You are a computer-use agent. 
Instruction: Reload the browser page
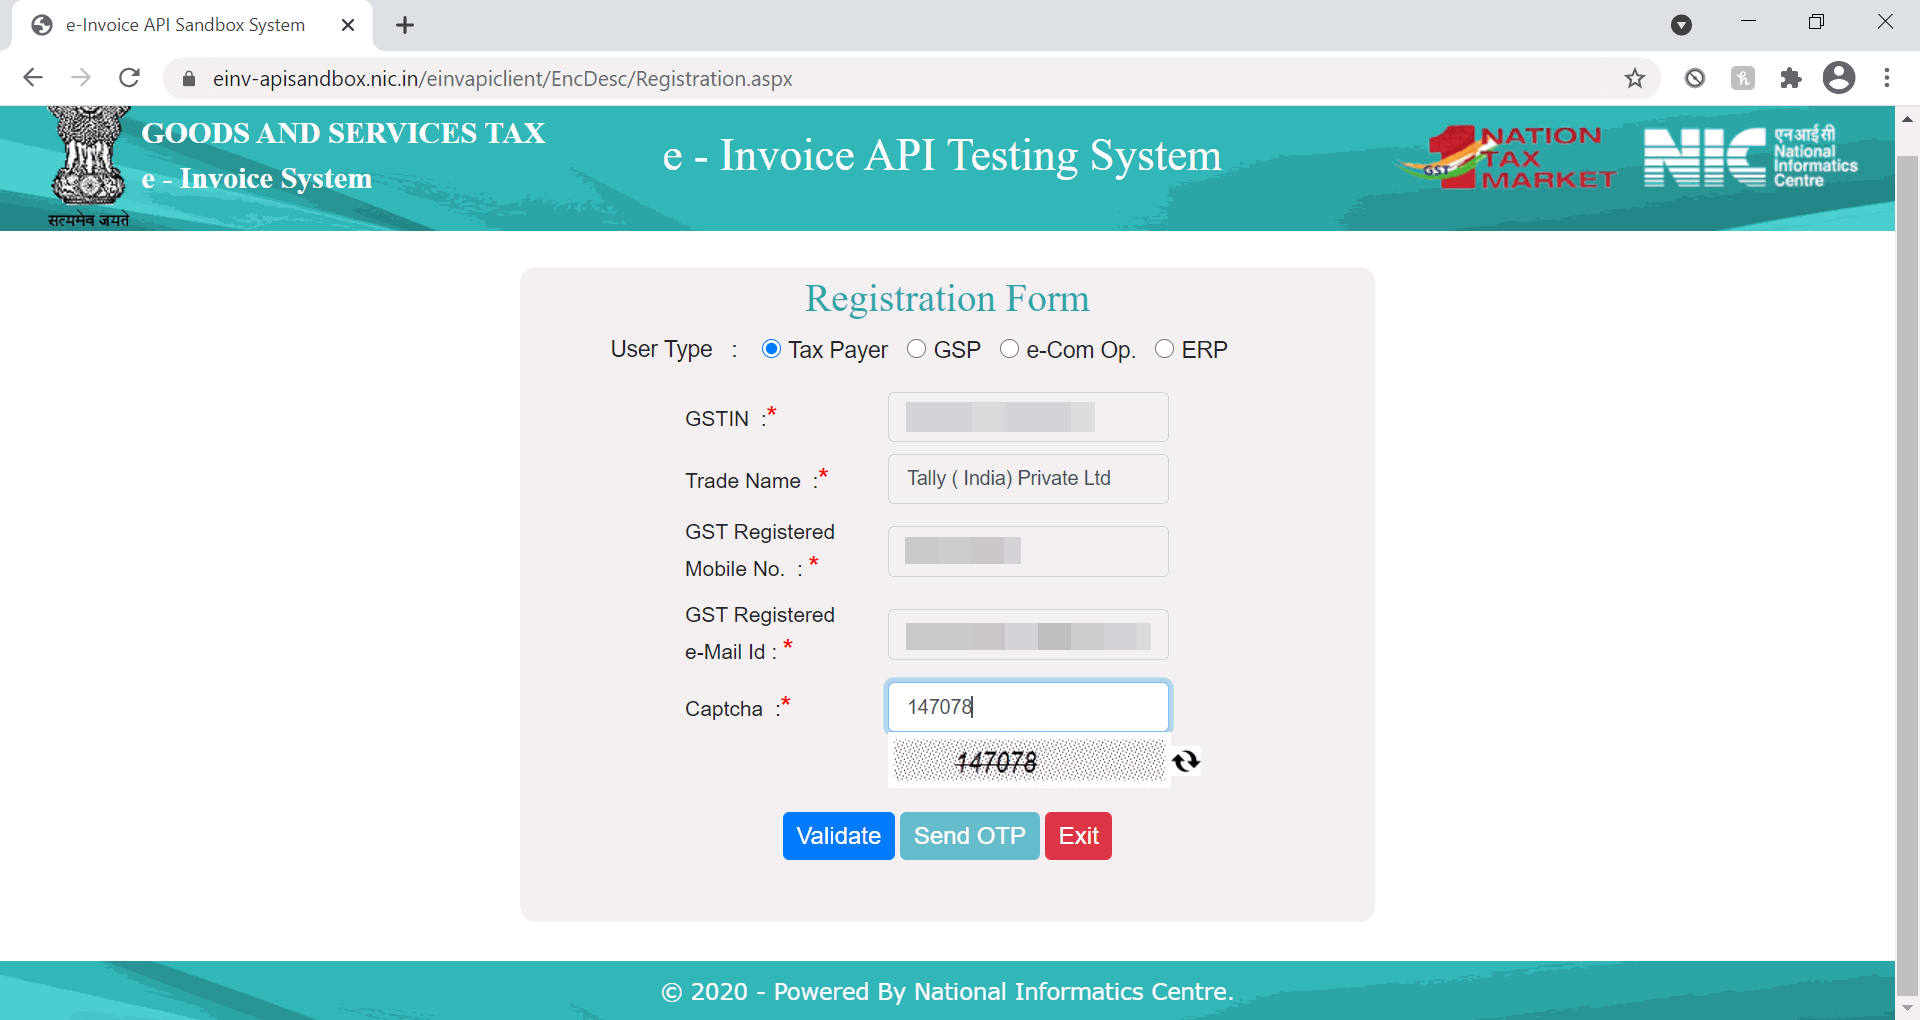point(129,78)
